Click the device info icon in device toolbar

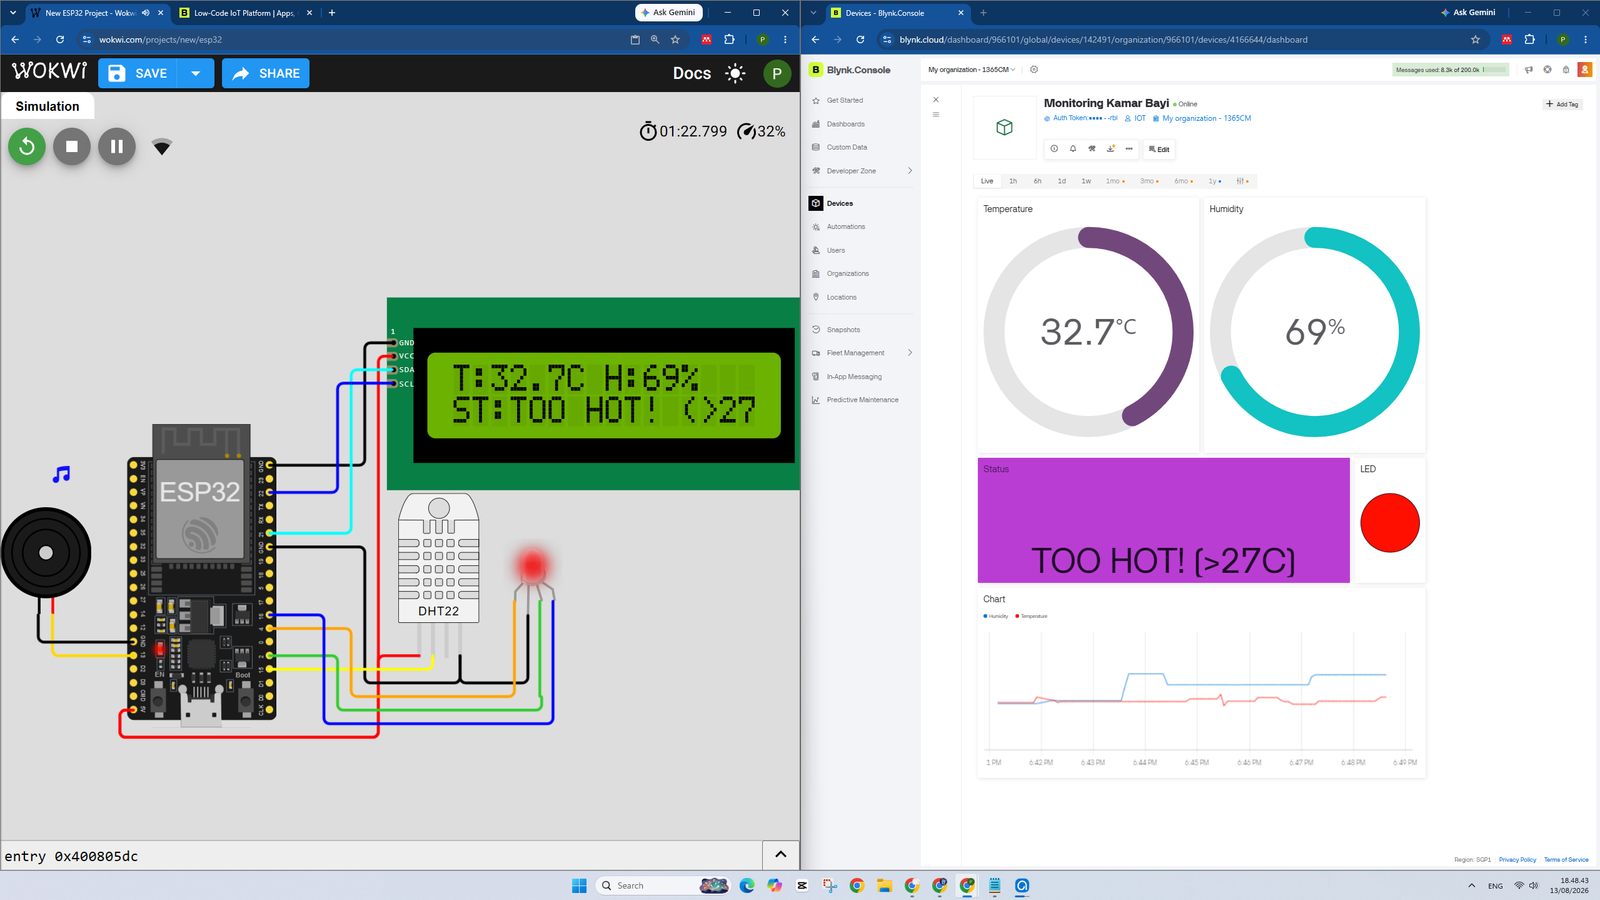1054,149
